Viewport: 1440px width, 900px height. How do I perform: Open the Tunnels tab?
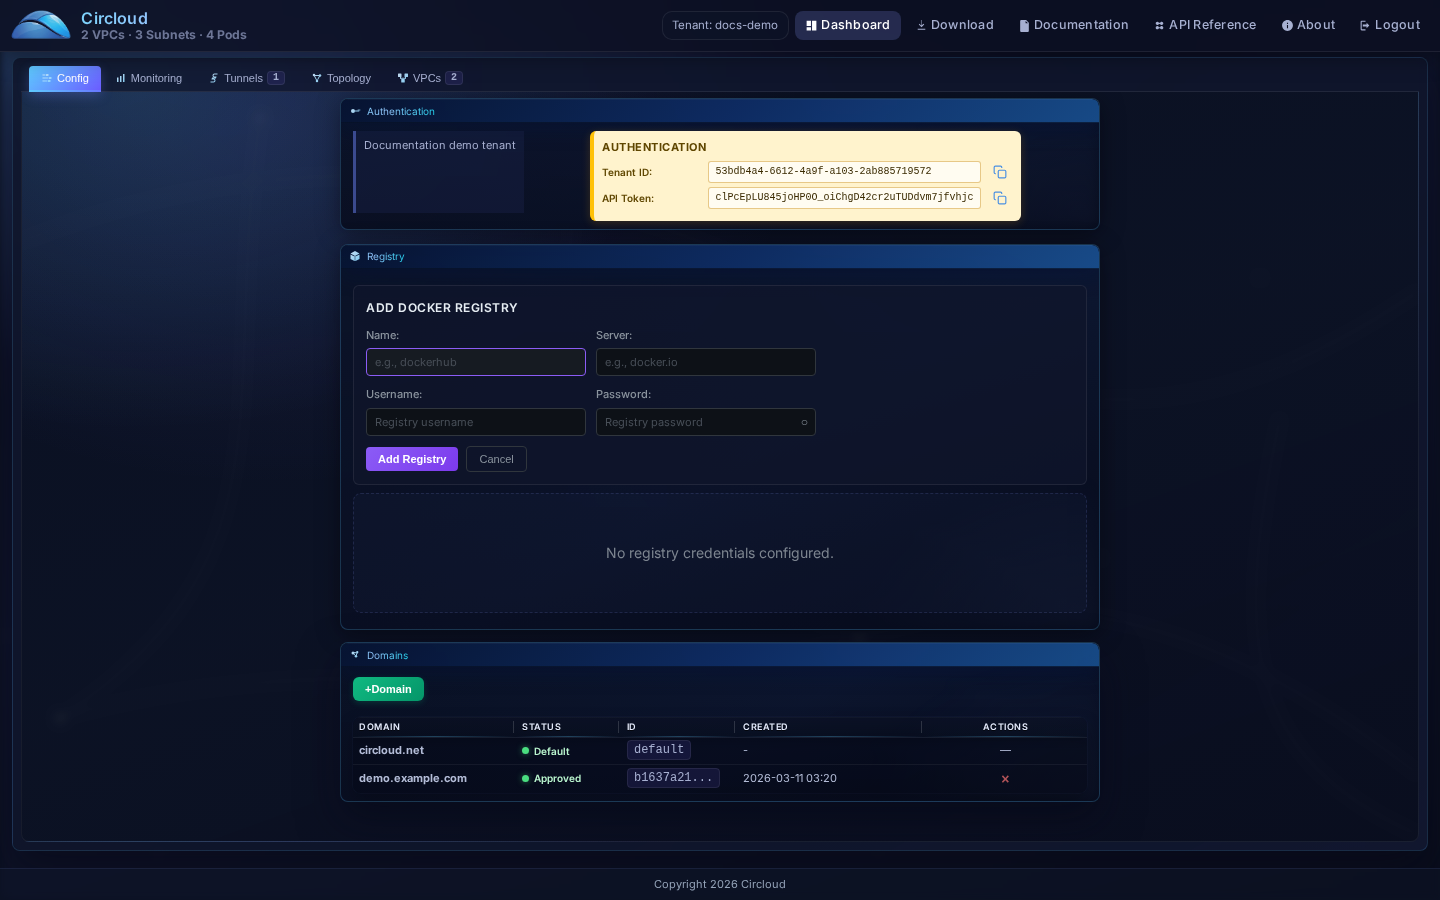(x=243, y=78)
